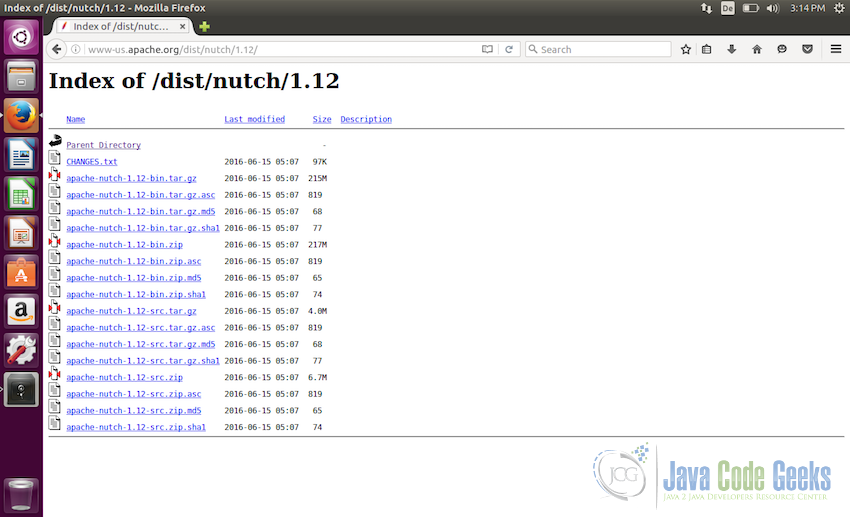Sort the listing by Name column
This screenshot has width=850, height=517.
click(x=75, y=119)
